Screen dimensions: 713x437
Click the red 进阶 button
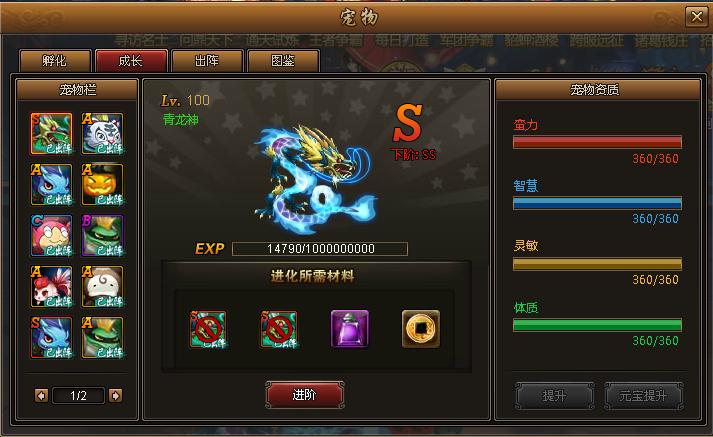(305, 395)
